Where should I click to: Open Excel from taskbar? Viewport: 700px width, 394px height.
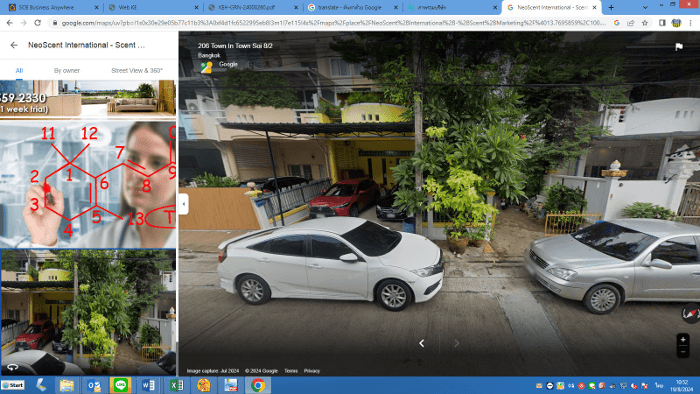click(176, 385)
